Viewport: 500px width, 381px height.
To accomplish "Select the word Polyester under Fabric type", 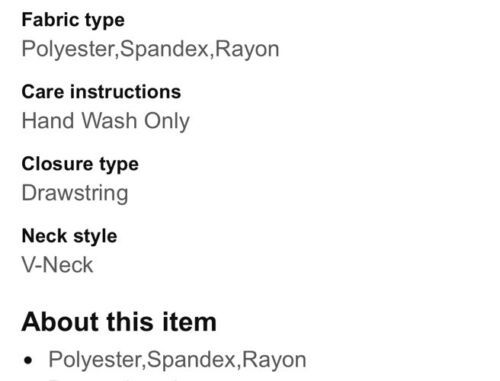I will (x=68, y=49).
